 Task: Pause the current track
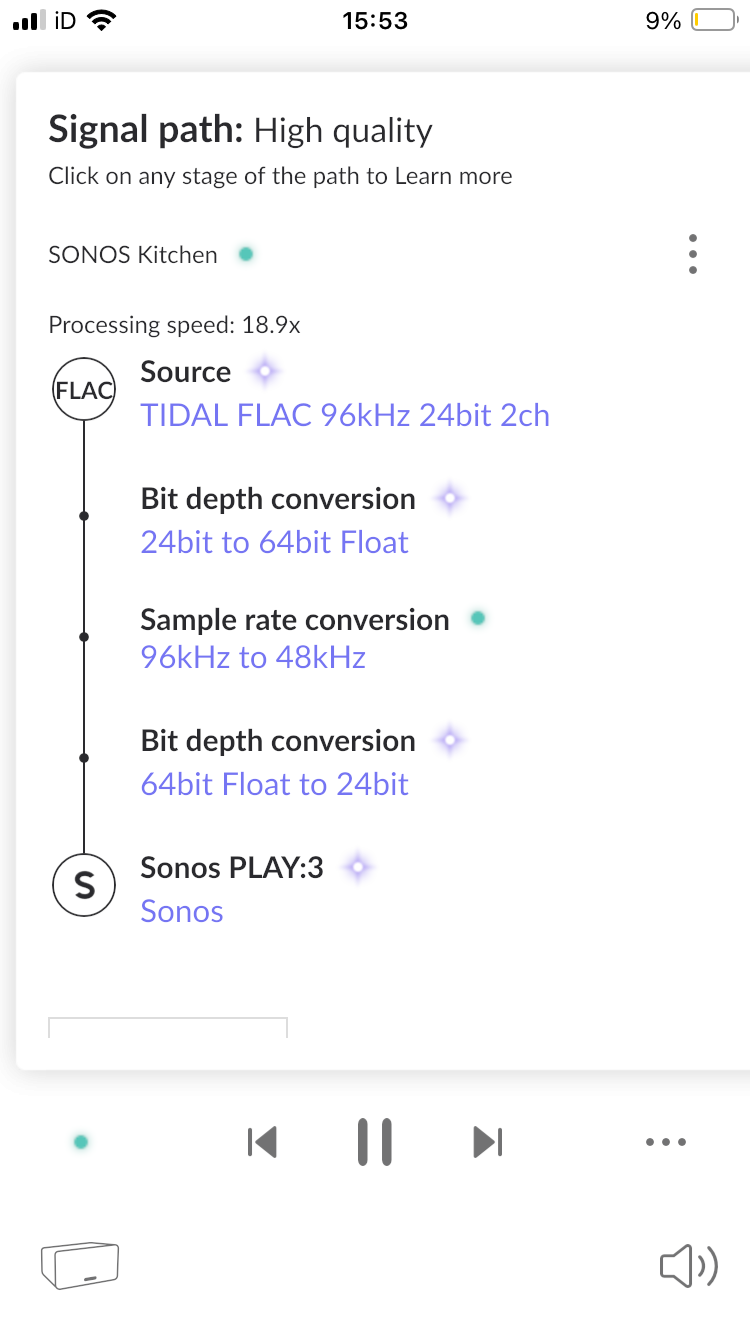click(374, 1141)
